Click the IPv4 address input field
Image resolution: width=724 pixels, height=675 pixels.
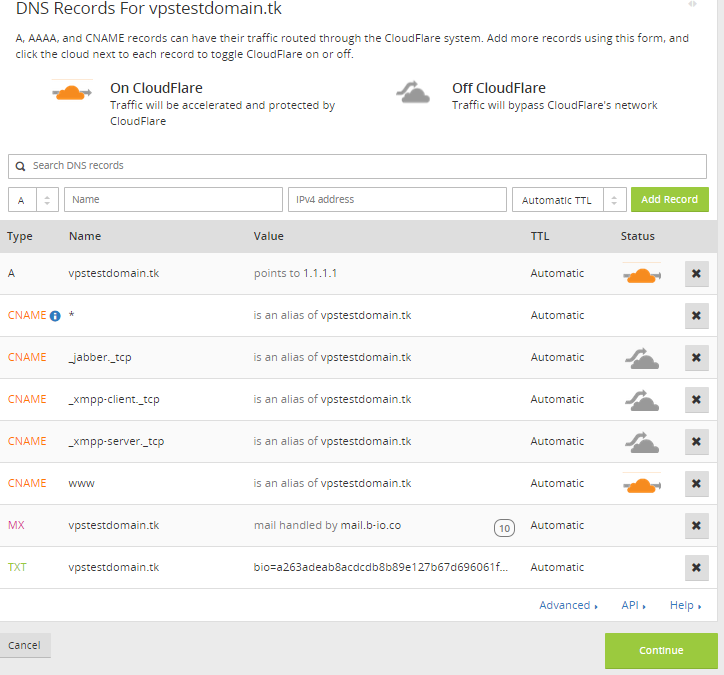[397, 199]
